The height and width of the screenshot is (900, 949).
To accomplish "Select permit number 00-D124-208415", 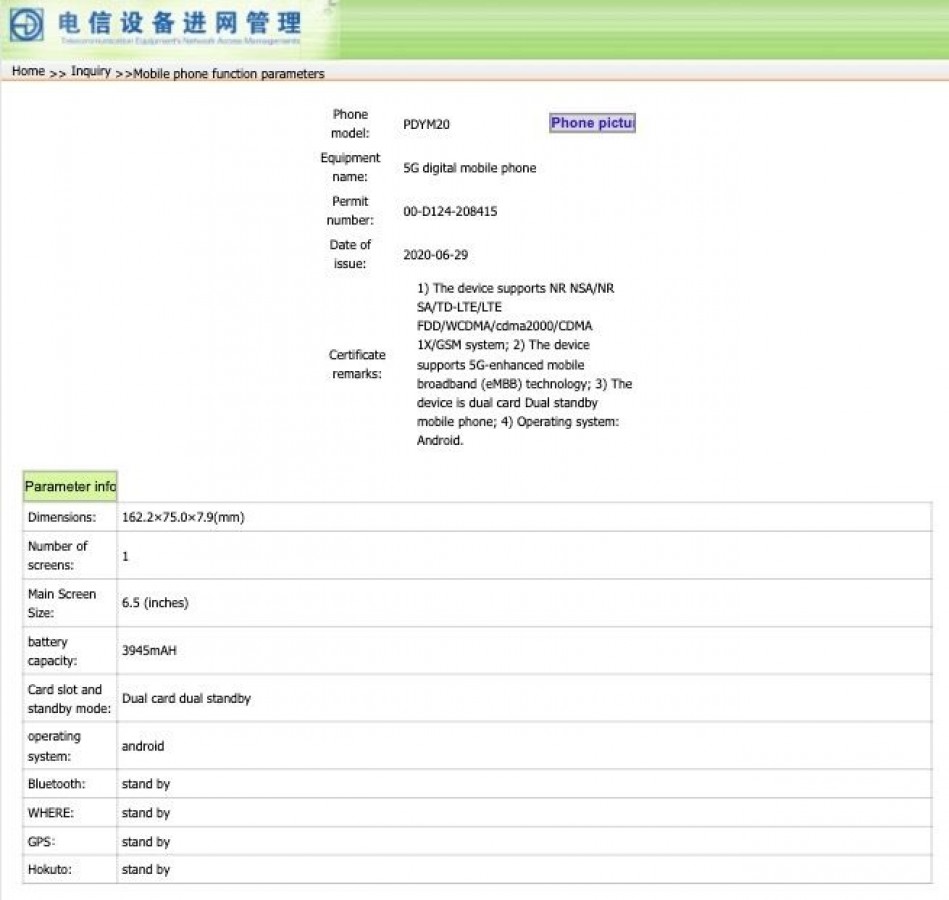I will coord(450,212).
